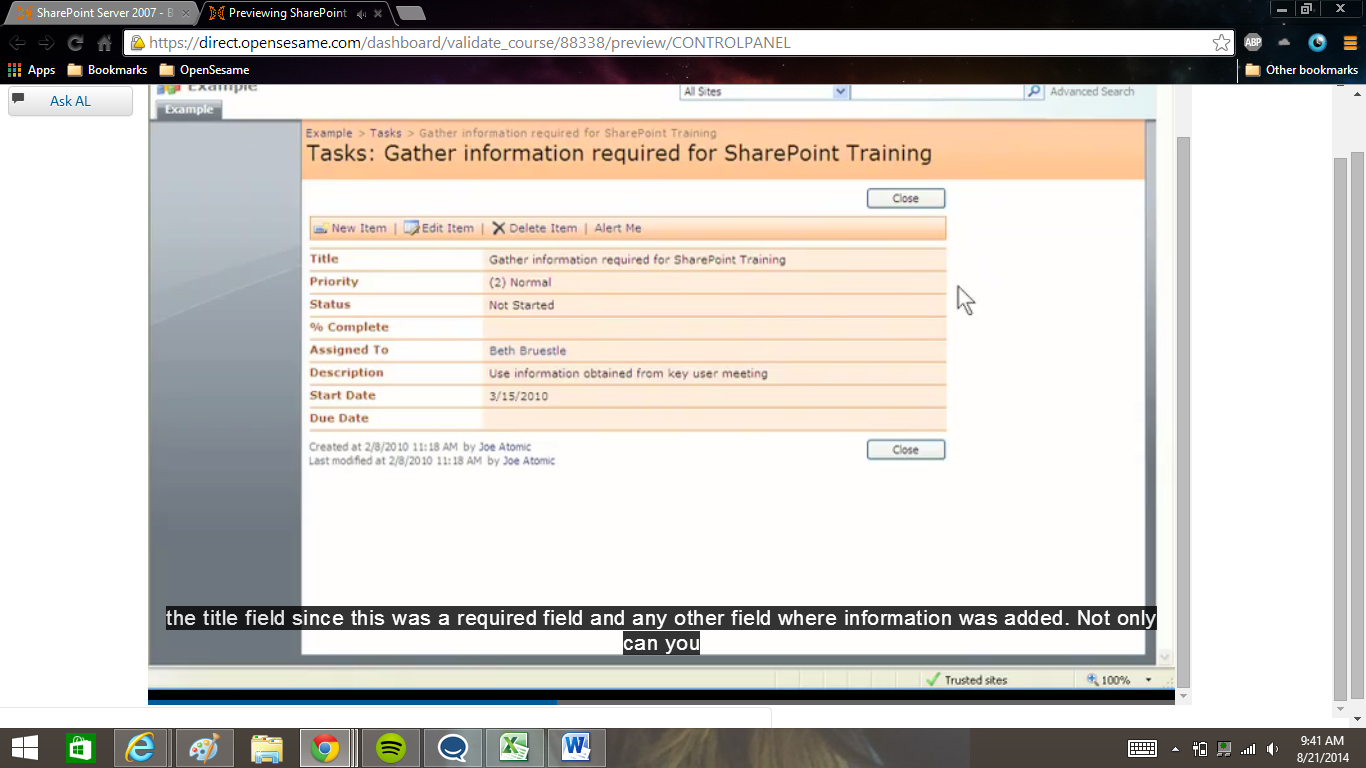Open the Adblock Plus extension icon
1366x768 pixels.
[1253, 43]
